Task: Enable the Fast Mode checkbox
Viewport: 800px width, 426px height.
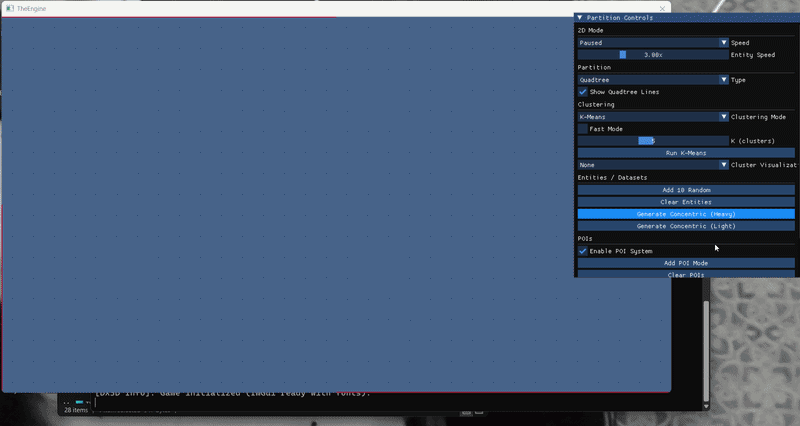Action: (x=583, y=129)
